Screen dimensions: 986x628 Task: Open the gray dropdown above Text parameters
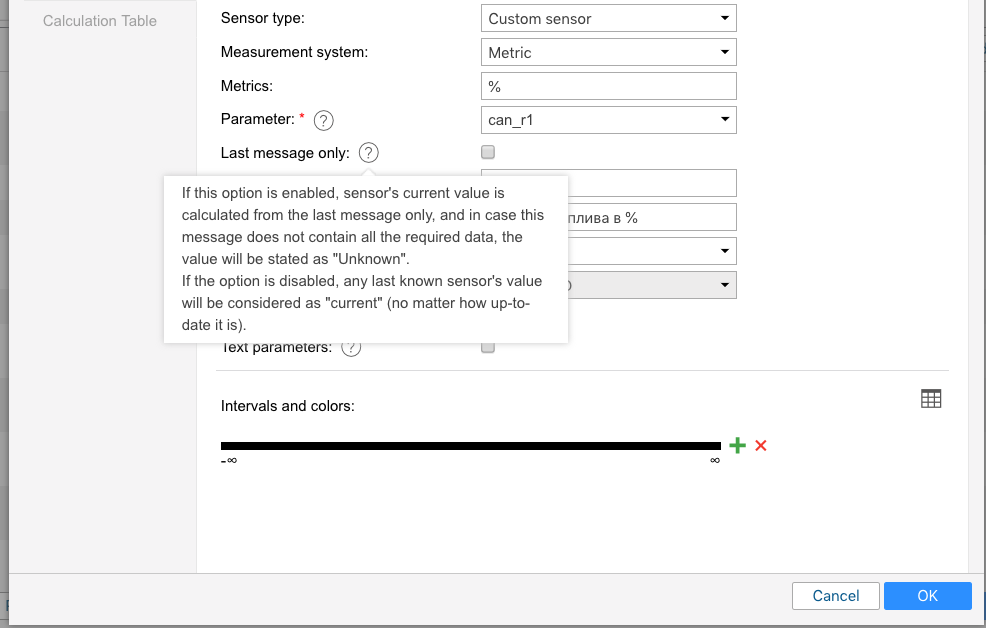pos(650,285)
